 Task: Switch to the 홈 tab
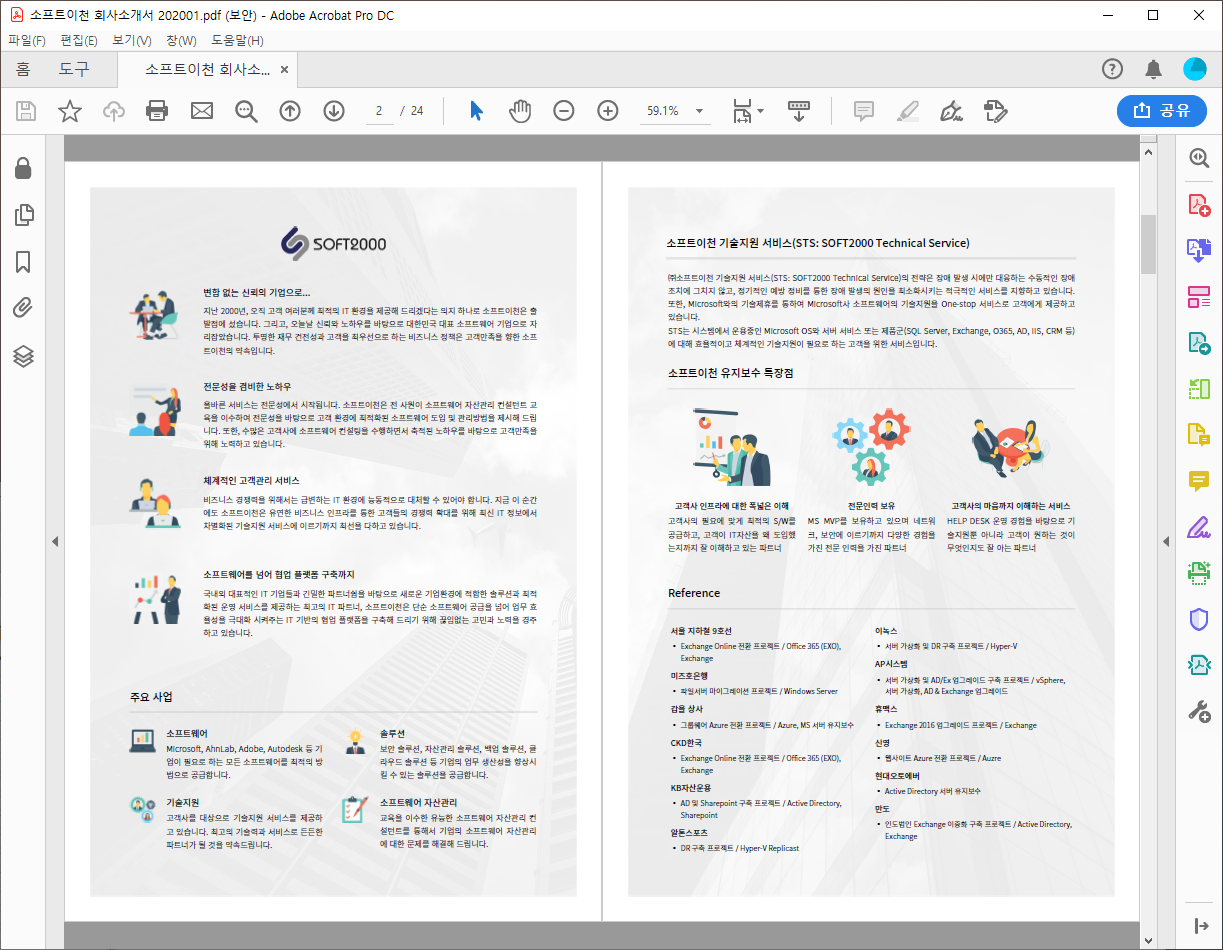point(22,69)
